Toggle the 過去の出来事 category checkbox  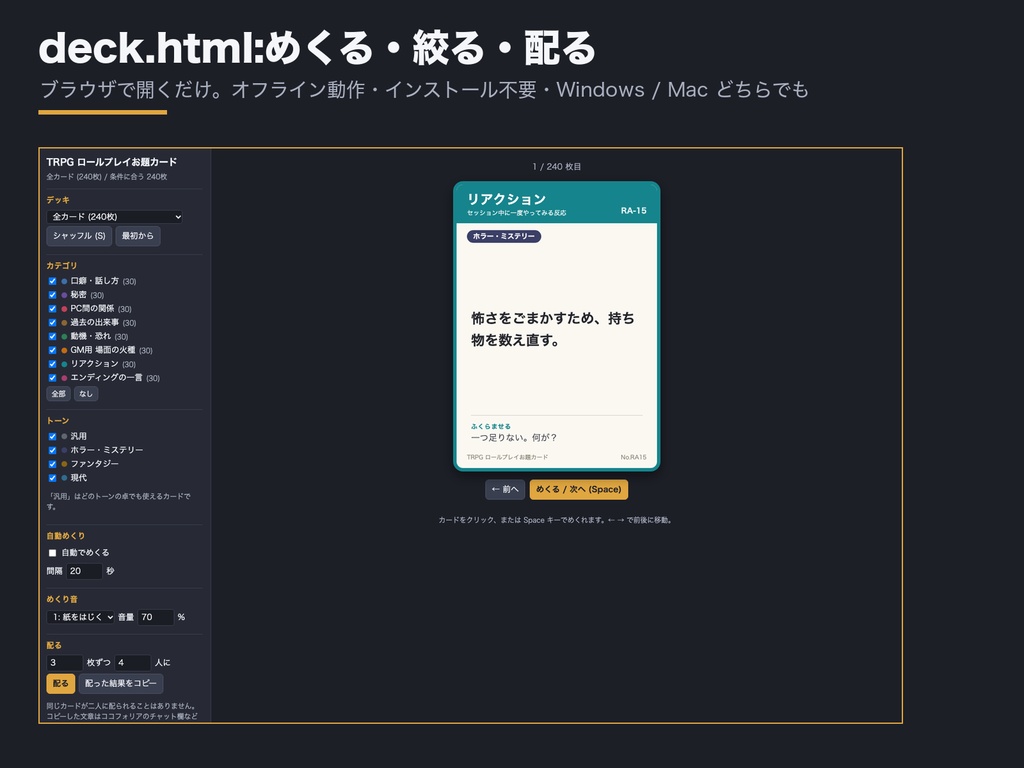pos(52,323)
